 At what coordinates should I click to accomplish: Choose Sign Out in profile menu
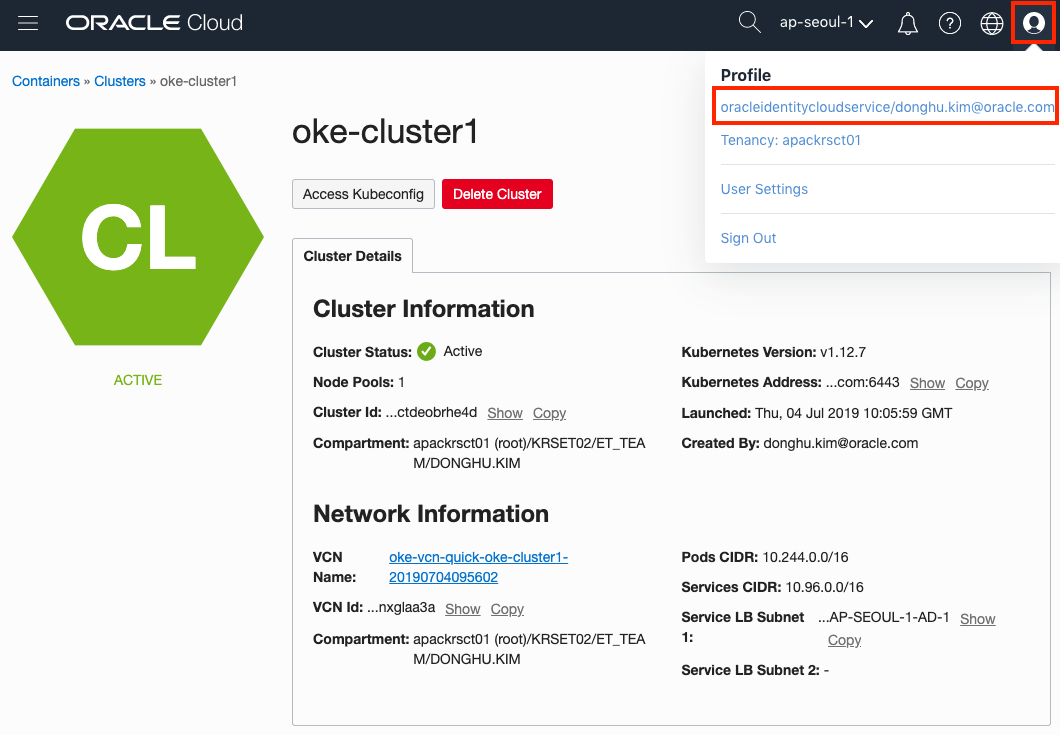748,238
